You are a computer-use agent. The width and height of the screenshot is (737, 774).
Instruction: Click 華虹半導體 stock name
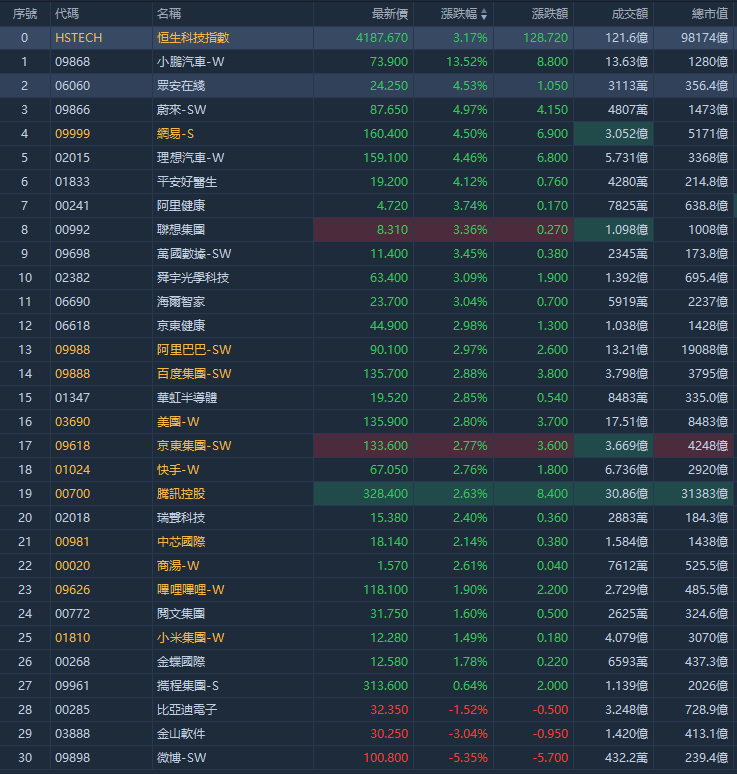187,398
